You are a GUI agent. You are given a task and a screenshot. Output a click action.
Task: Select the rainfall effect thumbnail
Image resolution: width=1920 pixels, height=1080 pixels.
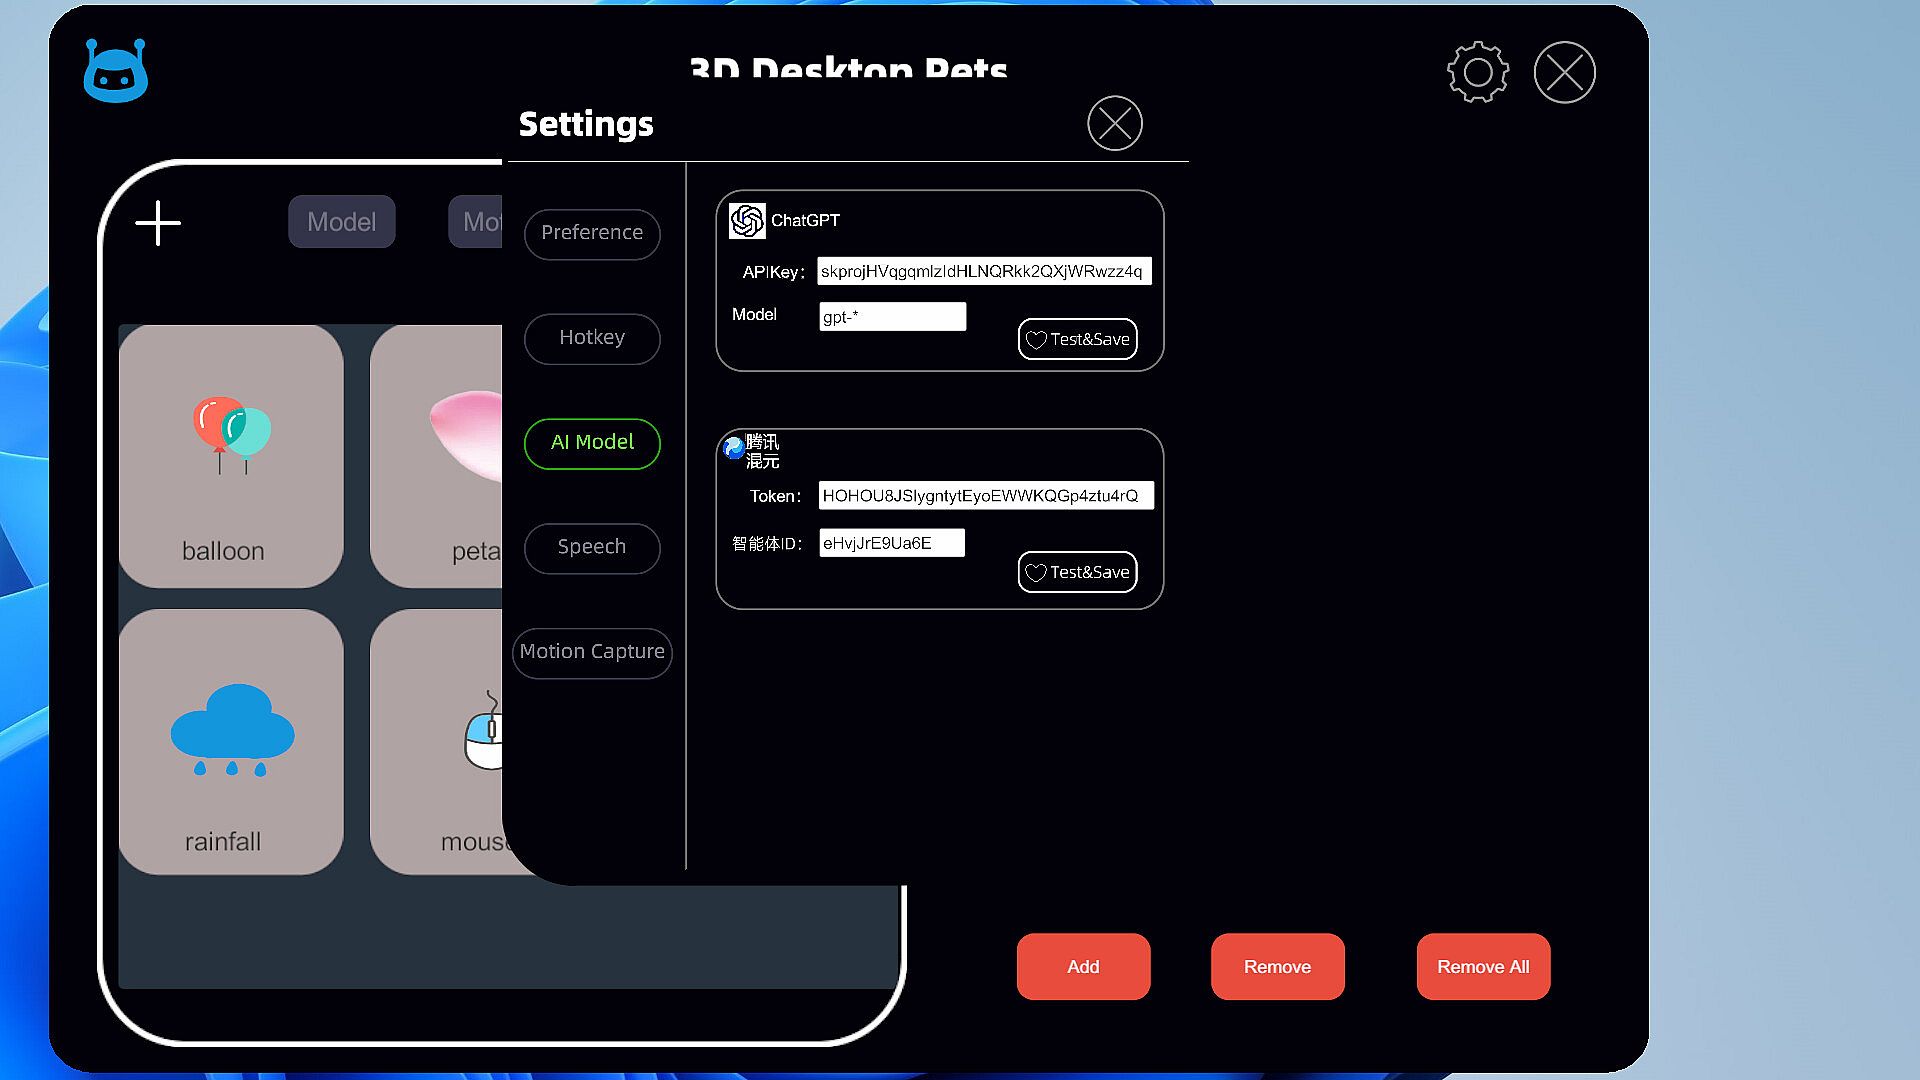(231, 741)
